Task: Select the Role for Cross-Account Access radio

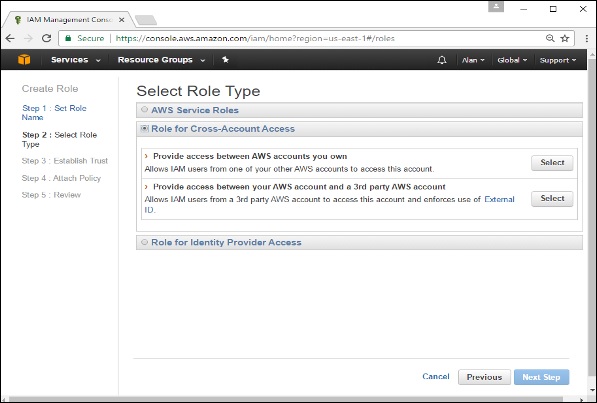Action: pyautogui.click(x=144, y=129)
